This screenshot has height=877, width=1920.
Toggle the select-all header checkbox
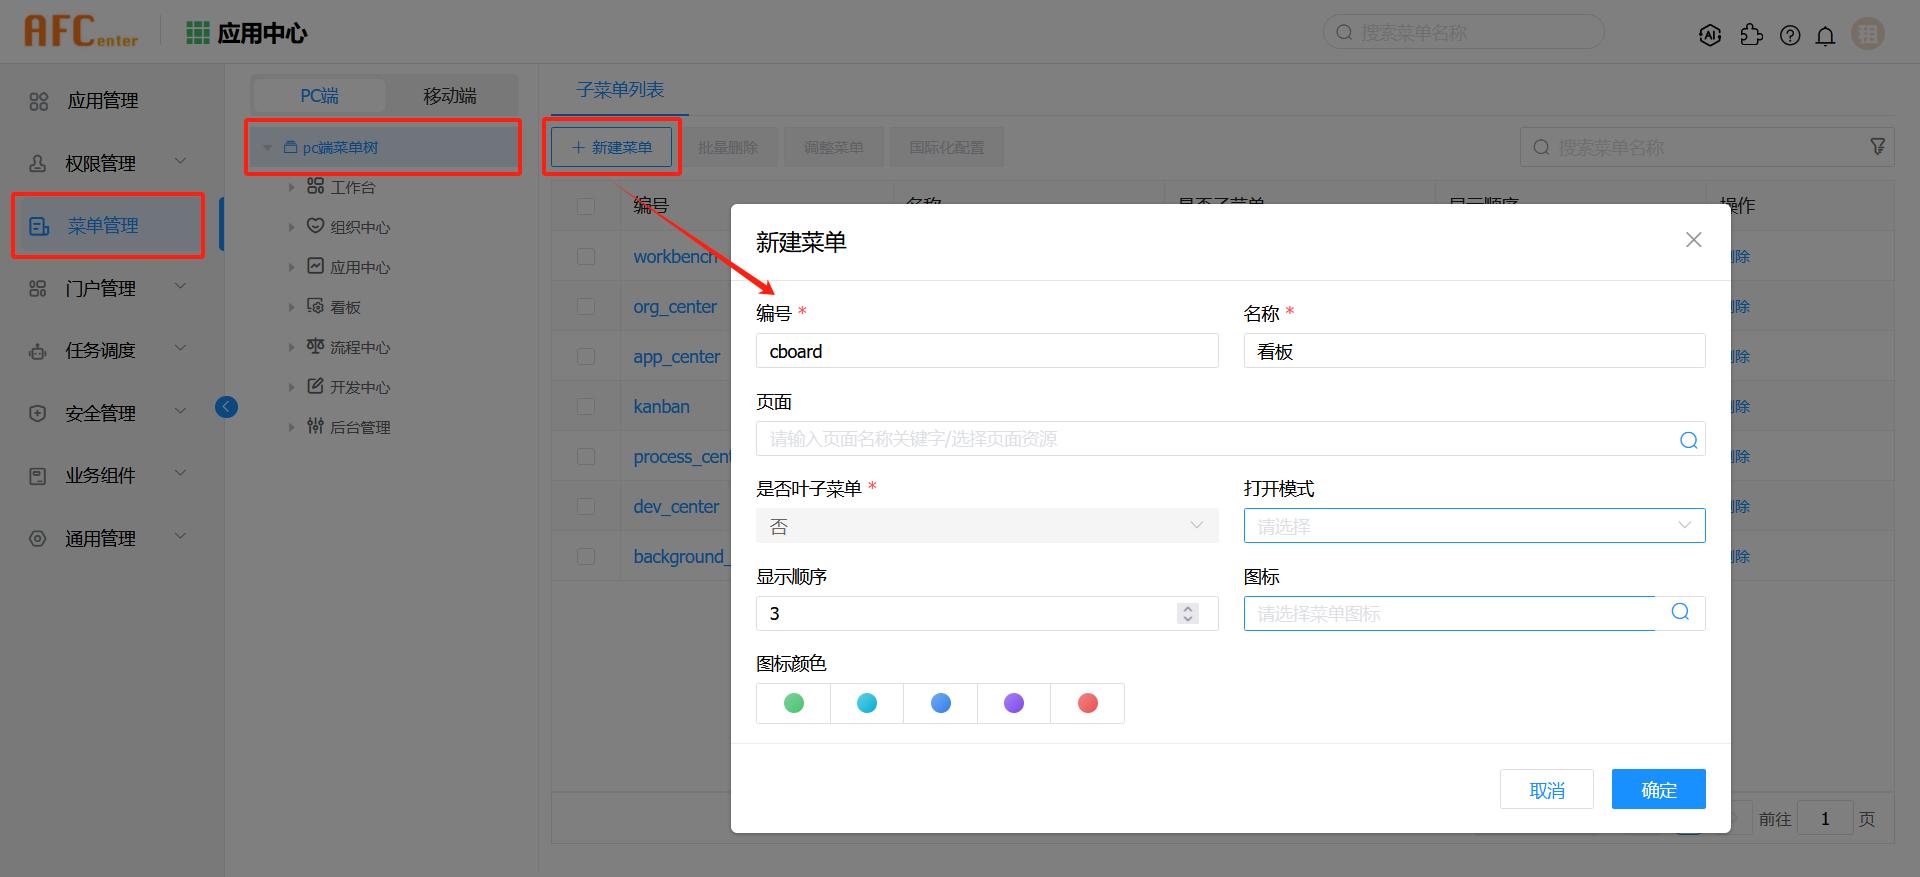click(586, 206)
